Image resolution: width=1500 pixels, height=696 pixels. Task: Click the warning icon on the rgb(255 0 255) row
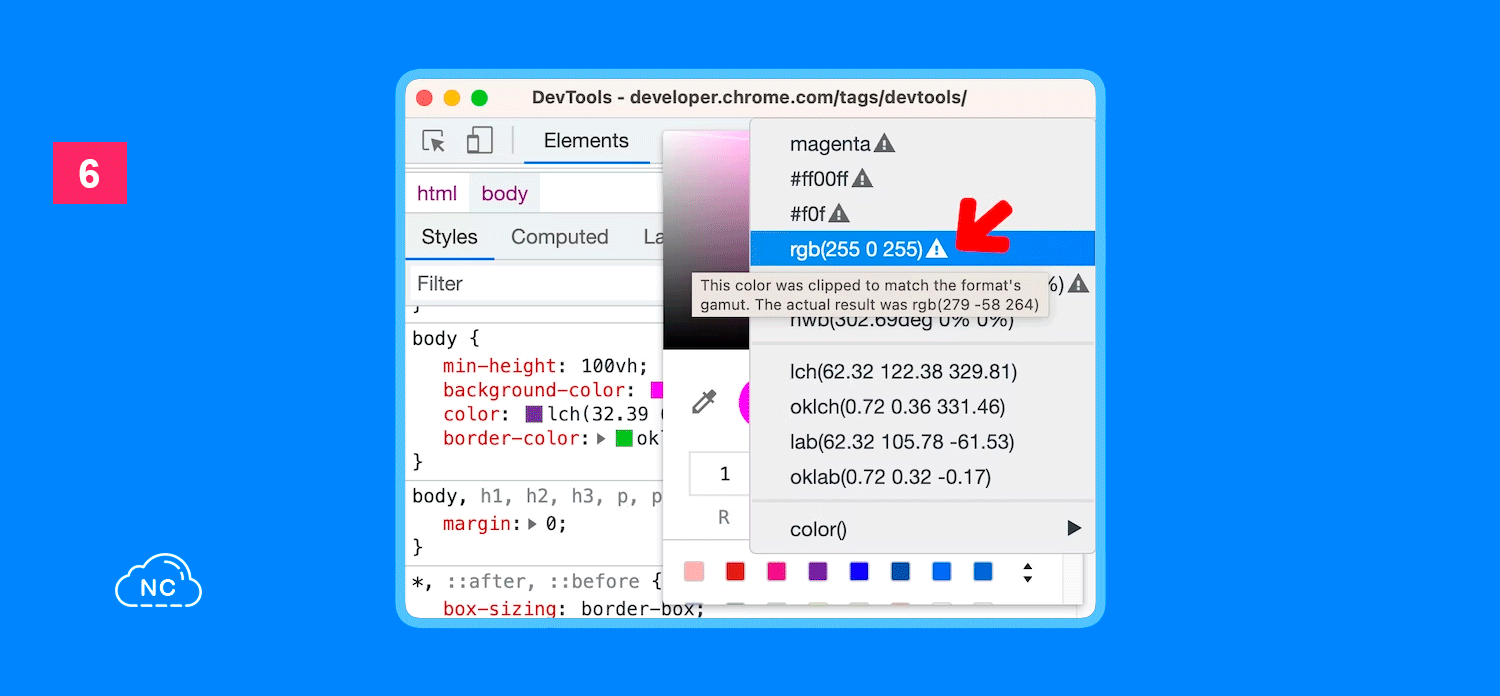[936, 249]
